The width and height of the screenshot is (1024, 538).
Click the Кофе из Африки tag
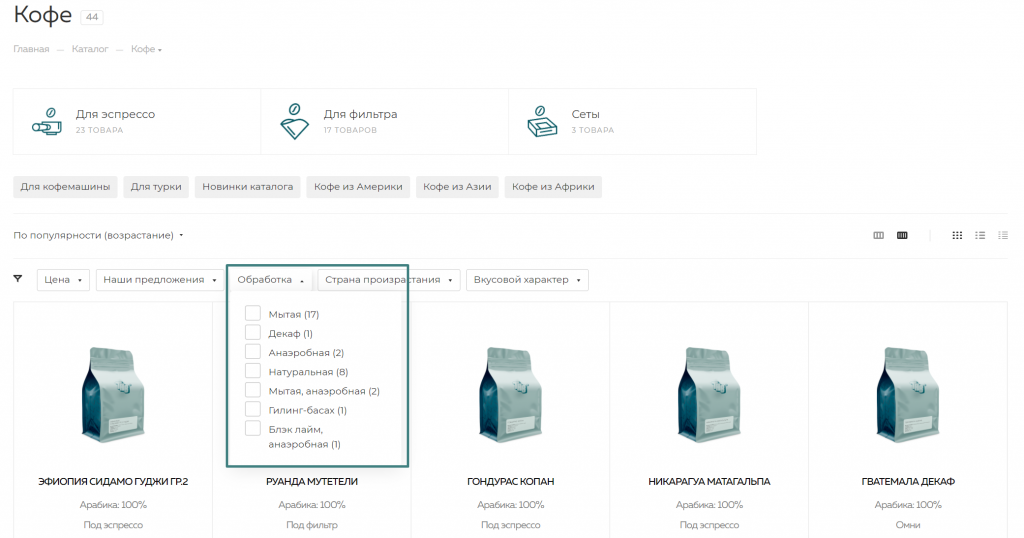(x=553, y=187)
